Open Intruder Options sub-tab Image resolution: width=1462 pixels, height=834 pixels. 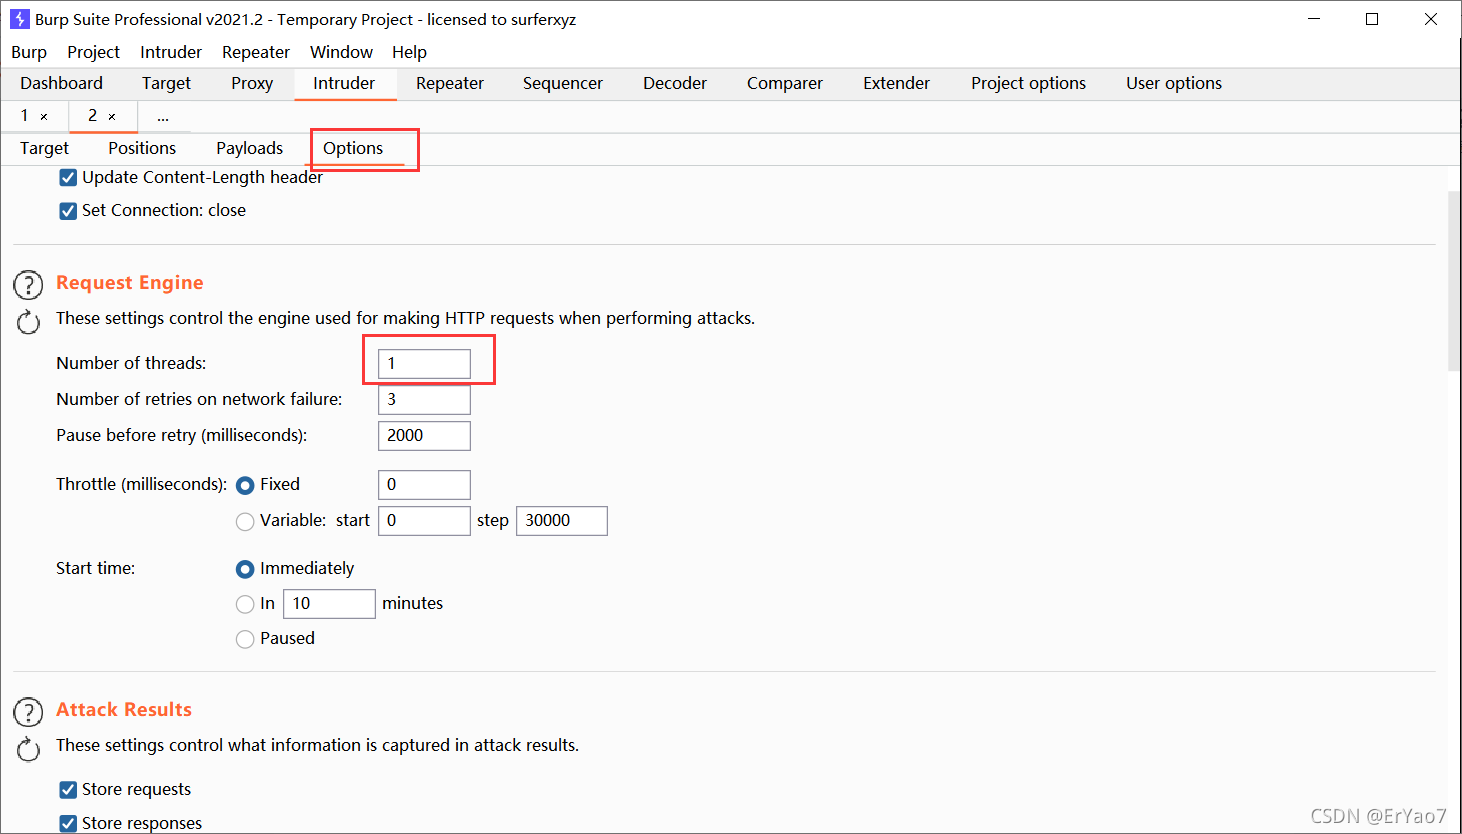point(353,149)
